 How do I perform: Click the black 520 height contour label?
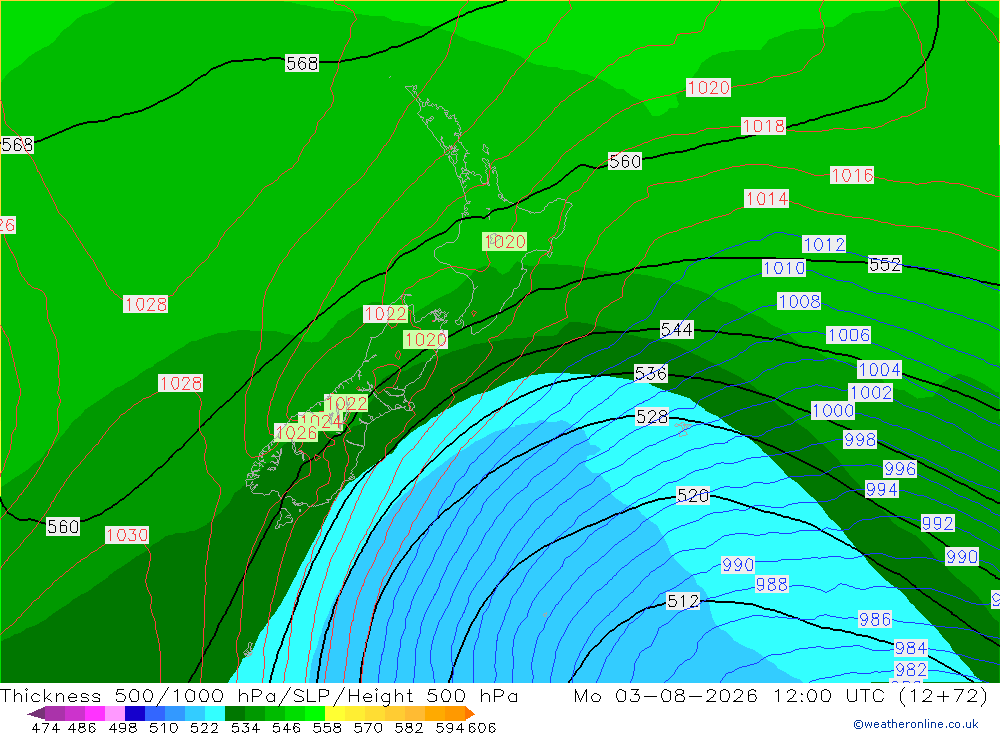click(693, 496)
